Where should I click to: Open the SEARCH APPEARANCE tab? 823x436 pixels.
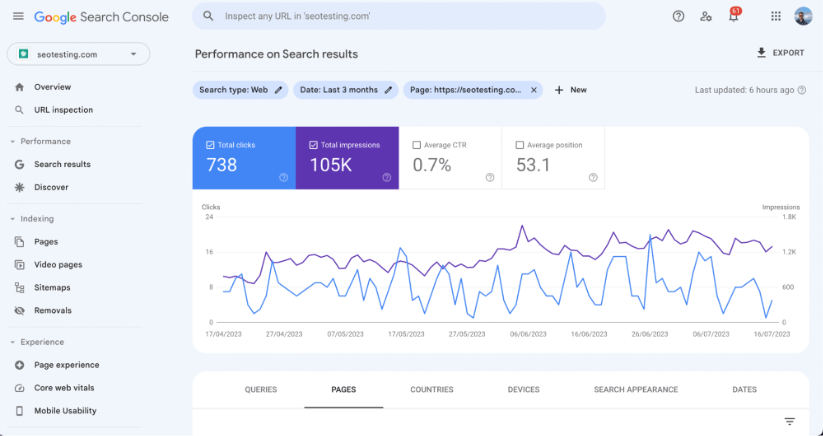click(x=636, y=389)
